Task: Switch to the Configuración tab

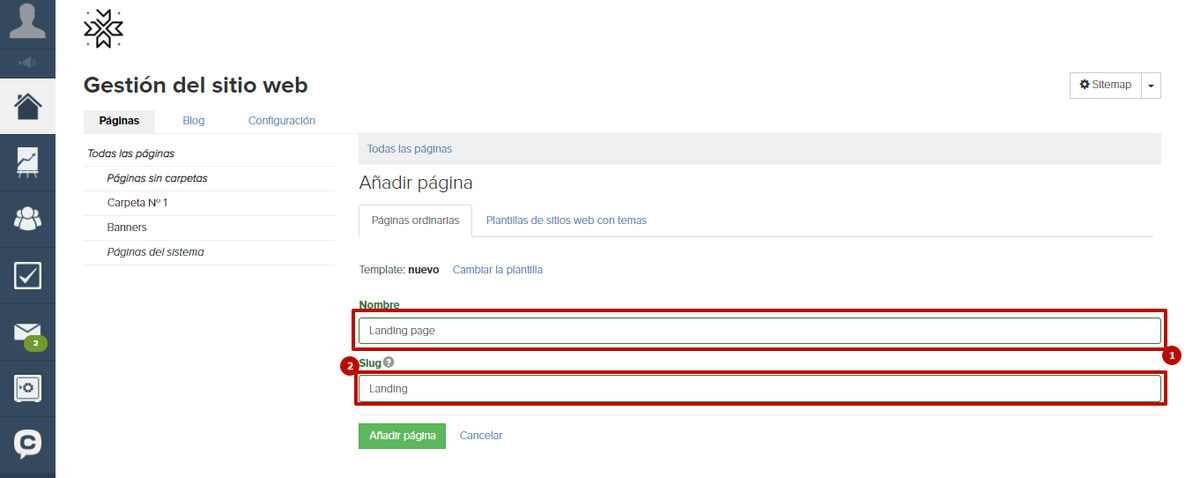Action: coord(282,121)
